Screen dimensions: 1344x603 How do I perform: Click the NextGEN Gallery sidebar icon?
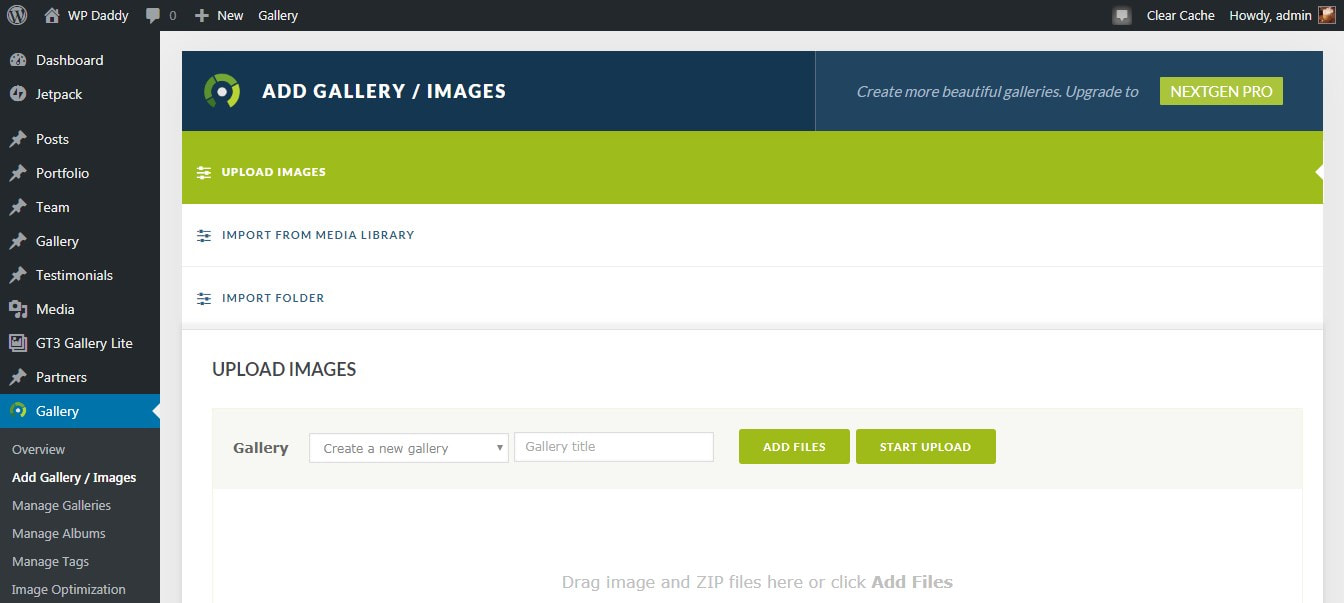point(17,411)
